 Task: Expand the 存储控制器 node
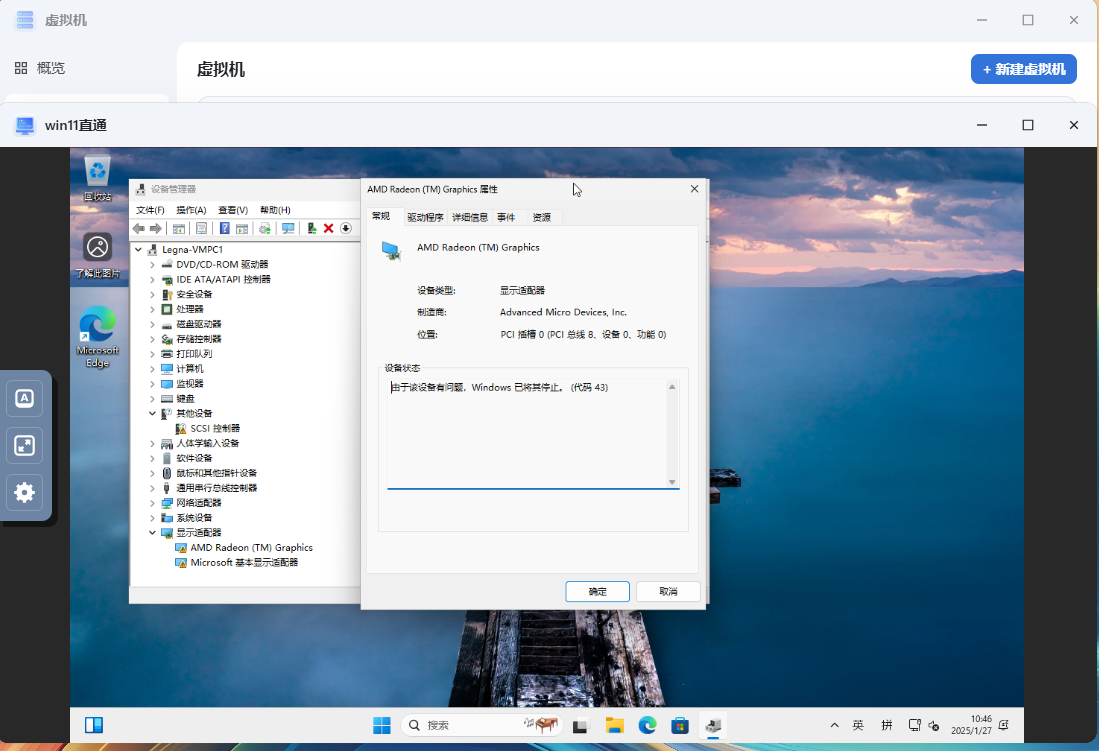point(152,339)
